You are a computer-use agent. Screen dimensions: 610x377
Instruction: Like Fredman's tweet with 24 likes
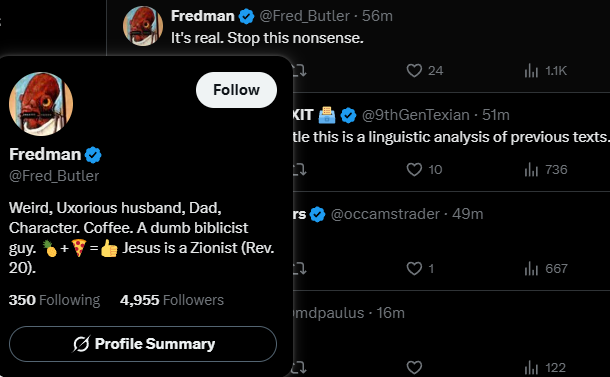click(414, 71)
